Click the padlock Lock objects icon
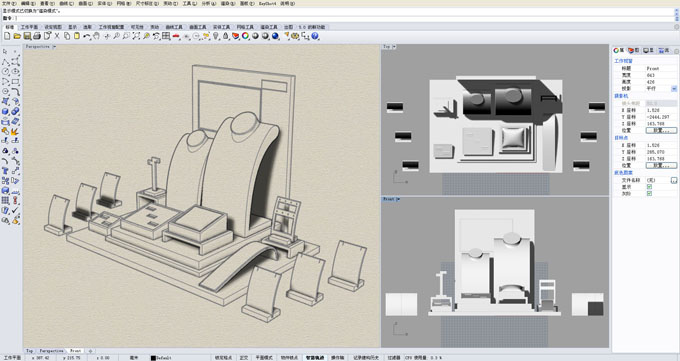 [x=226, y=36]
